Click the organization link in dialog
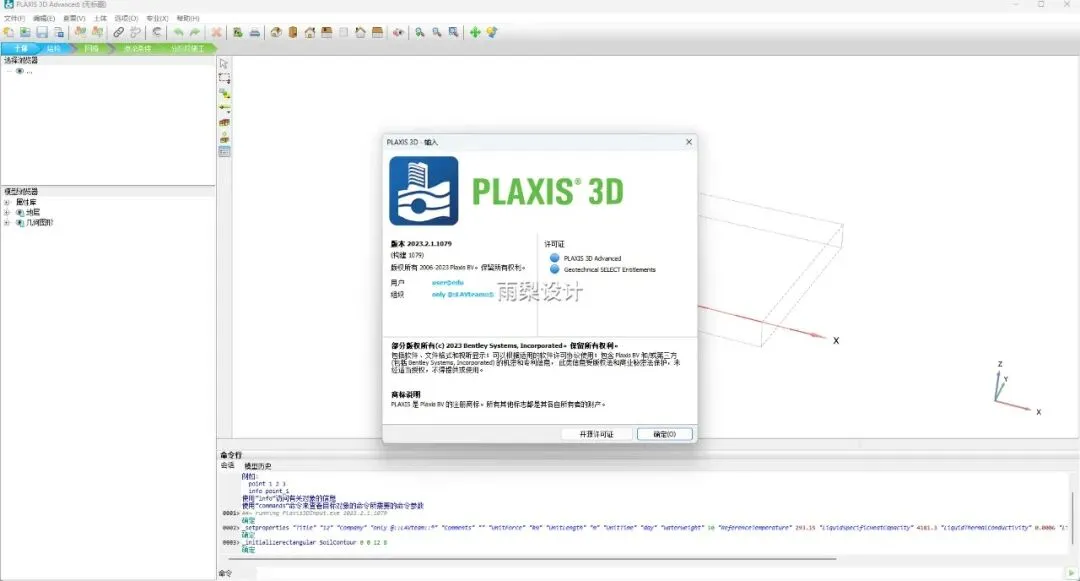 tap(463, 295)
